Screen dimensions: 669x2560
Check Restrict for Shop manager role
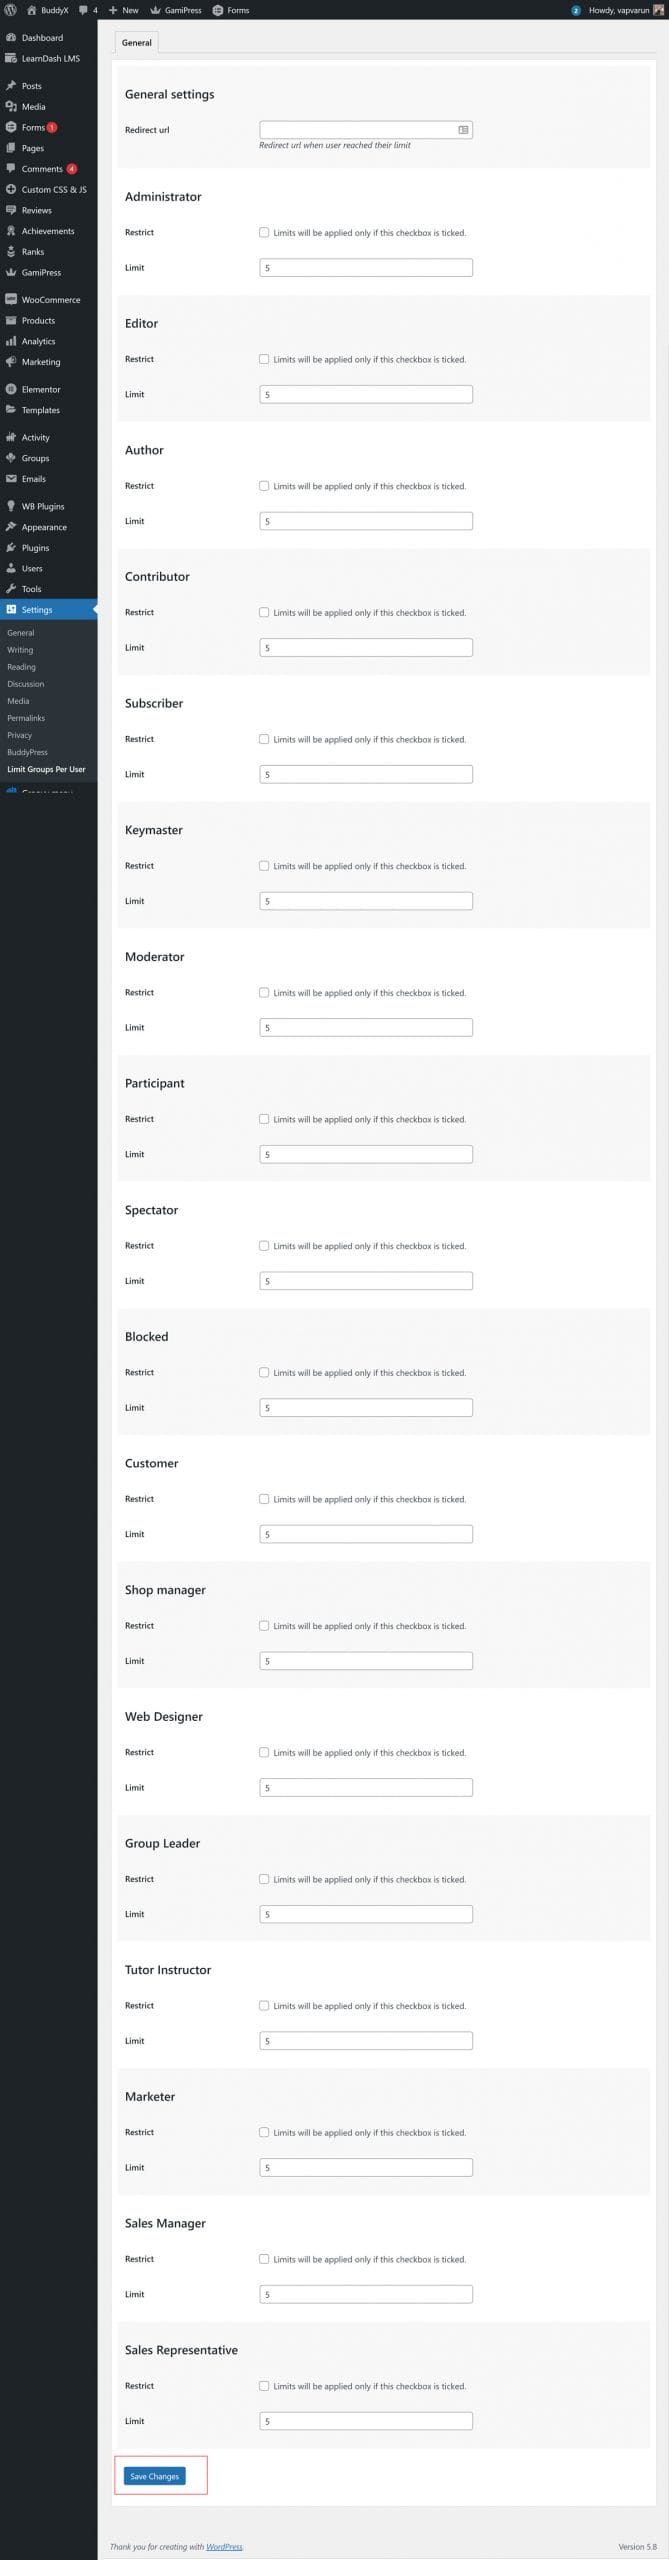(x=264, y=1626)
